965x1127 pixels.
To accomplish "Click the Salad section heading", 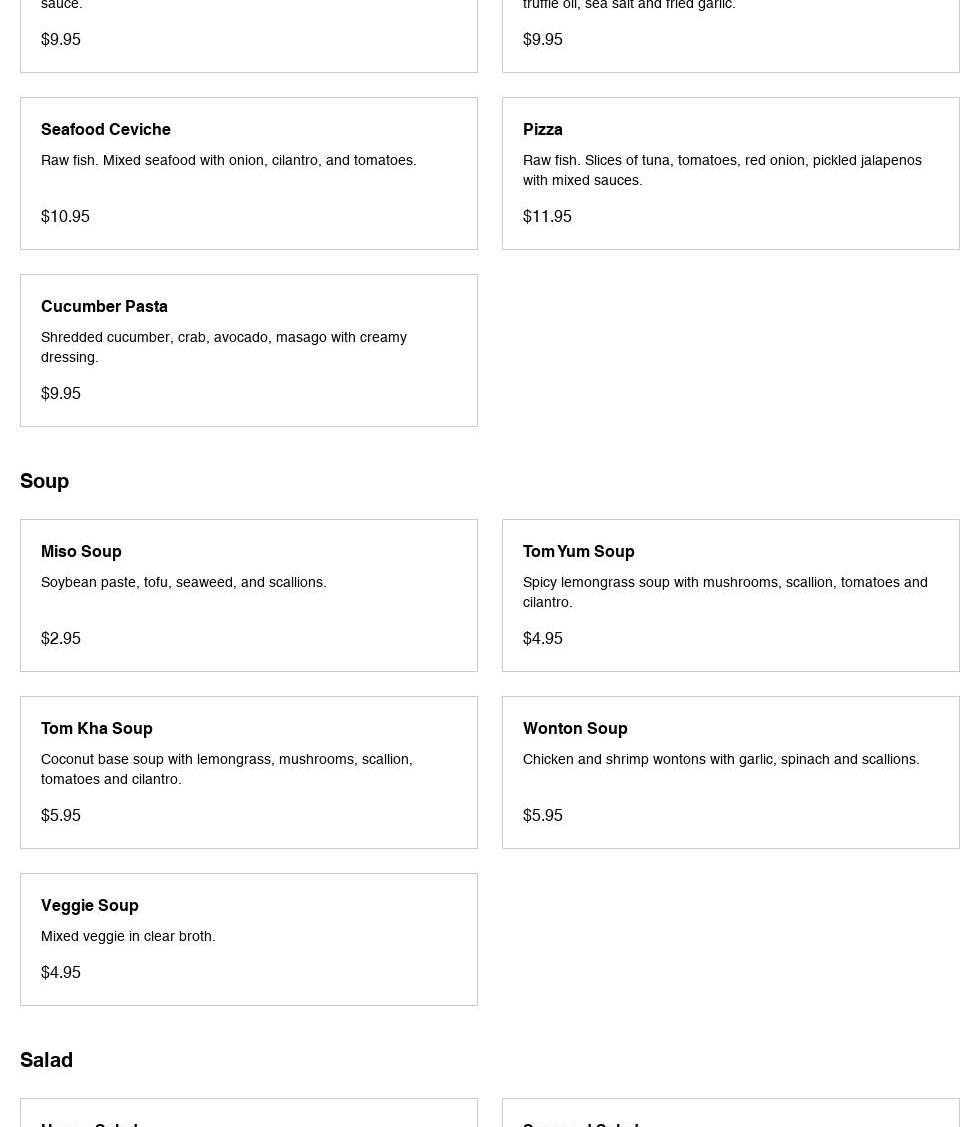I will point(47,1060).
